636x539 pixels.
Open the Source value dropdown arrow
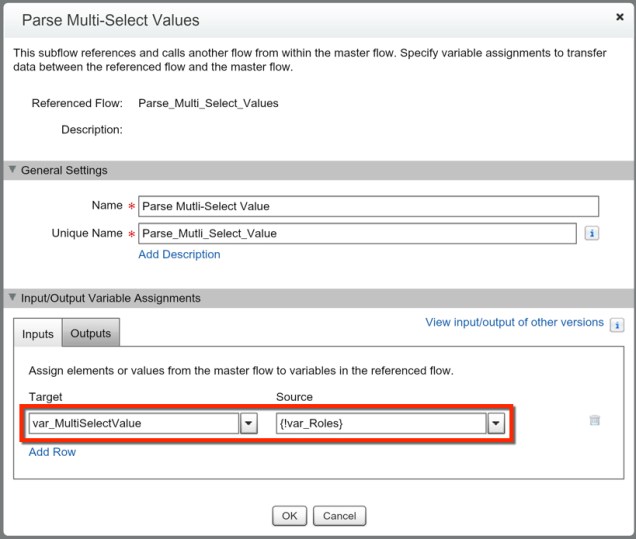494,423
